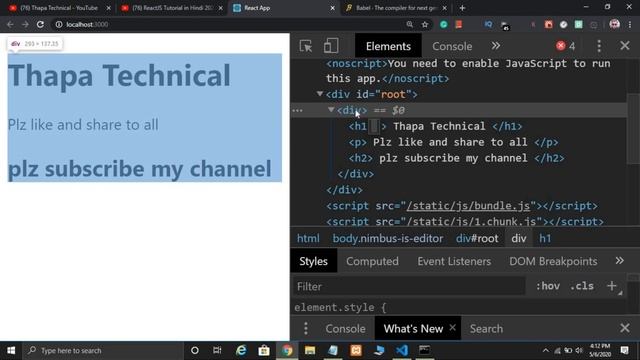Switch to the Babel compiler tab
Viewport: 640px width, 360px height.
(x=395, y=8)
